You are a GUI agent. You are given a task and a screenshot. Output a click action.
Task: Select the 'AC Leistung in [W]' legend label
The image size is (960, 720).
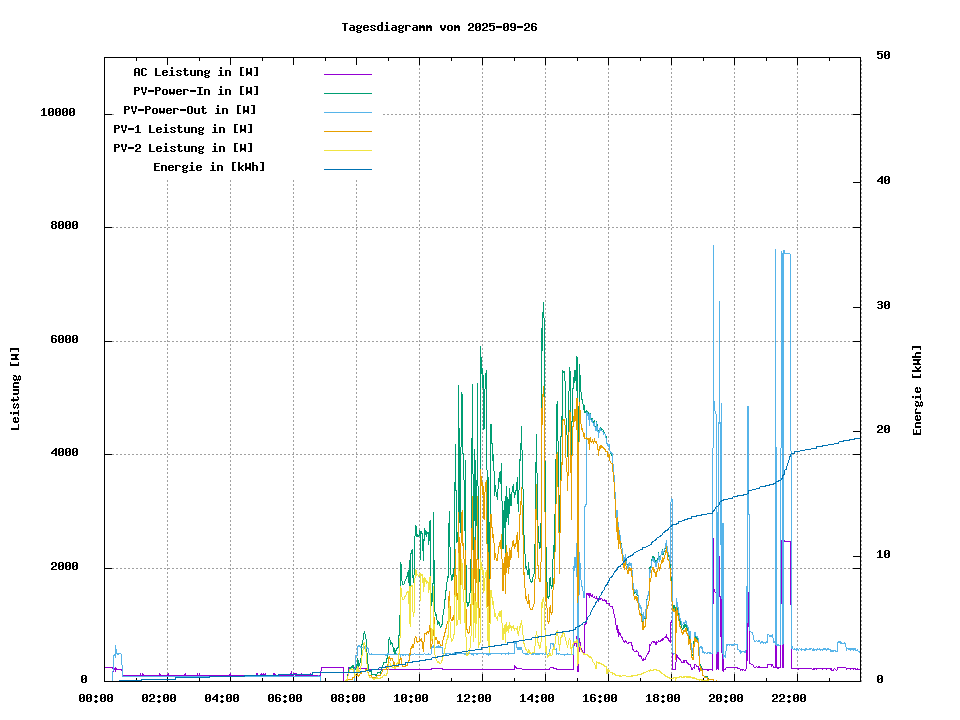pyautogui.click(x=196, y=72)
